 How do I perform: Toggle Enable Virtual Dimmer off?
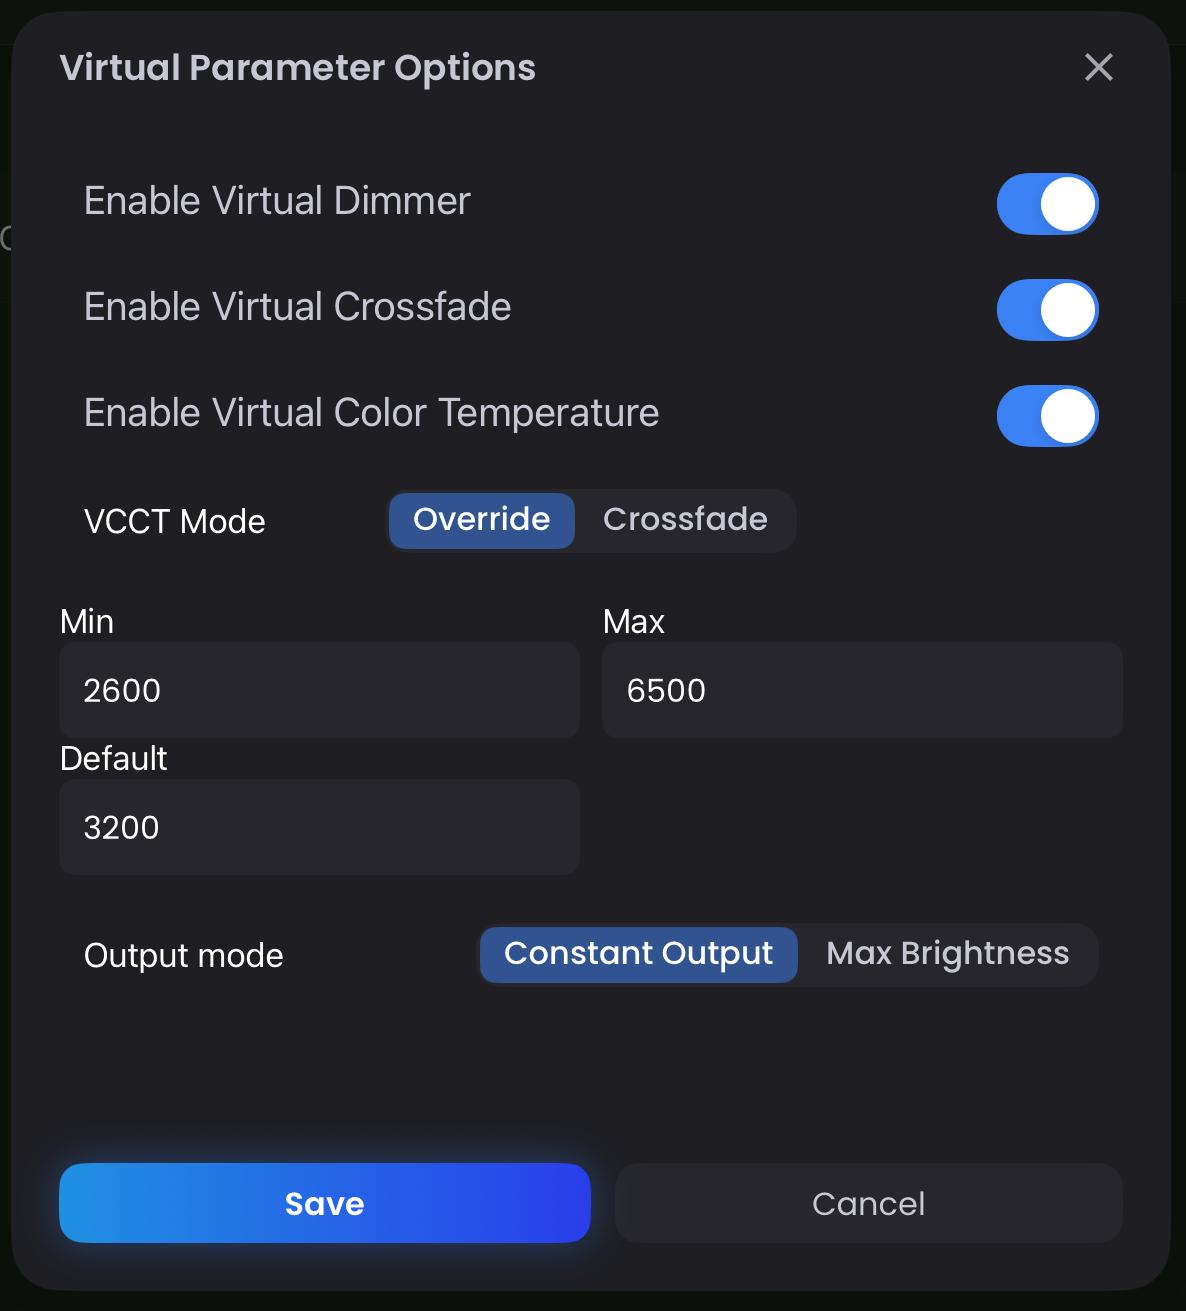(1047, 203)
